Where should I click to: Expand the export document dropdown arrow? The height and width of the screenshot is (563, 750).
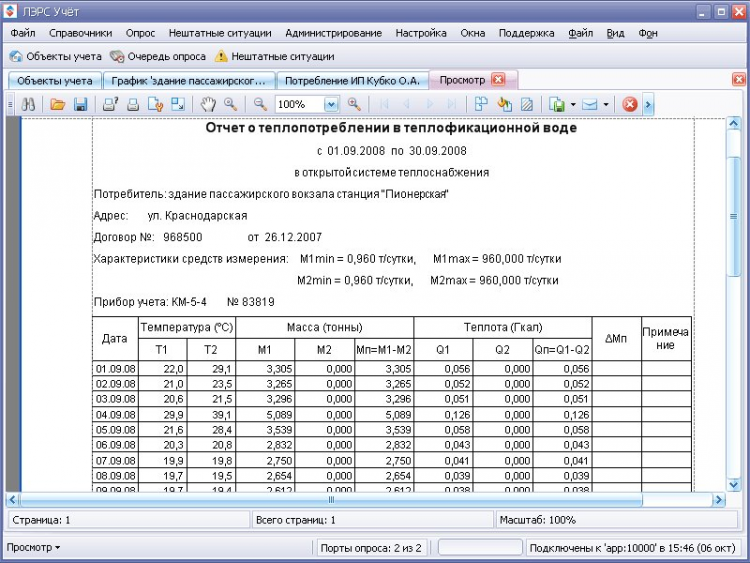572,104
